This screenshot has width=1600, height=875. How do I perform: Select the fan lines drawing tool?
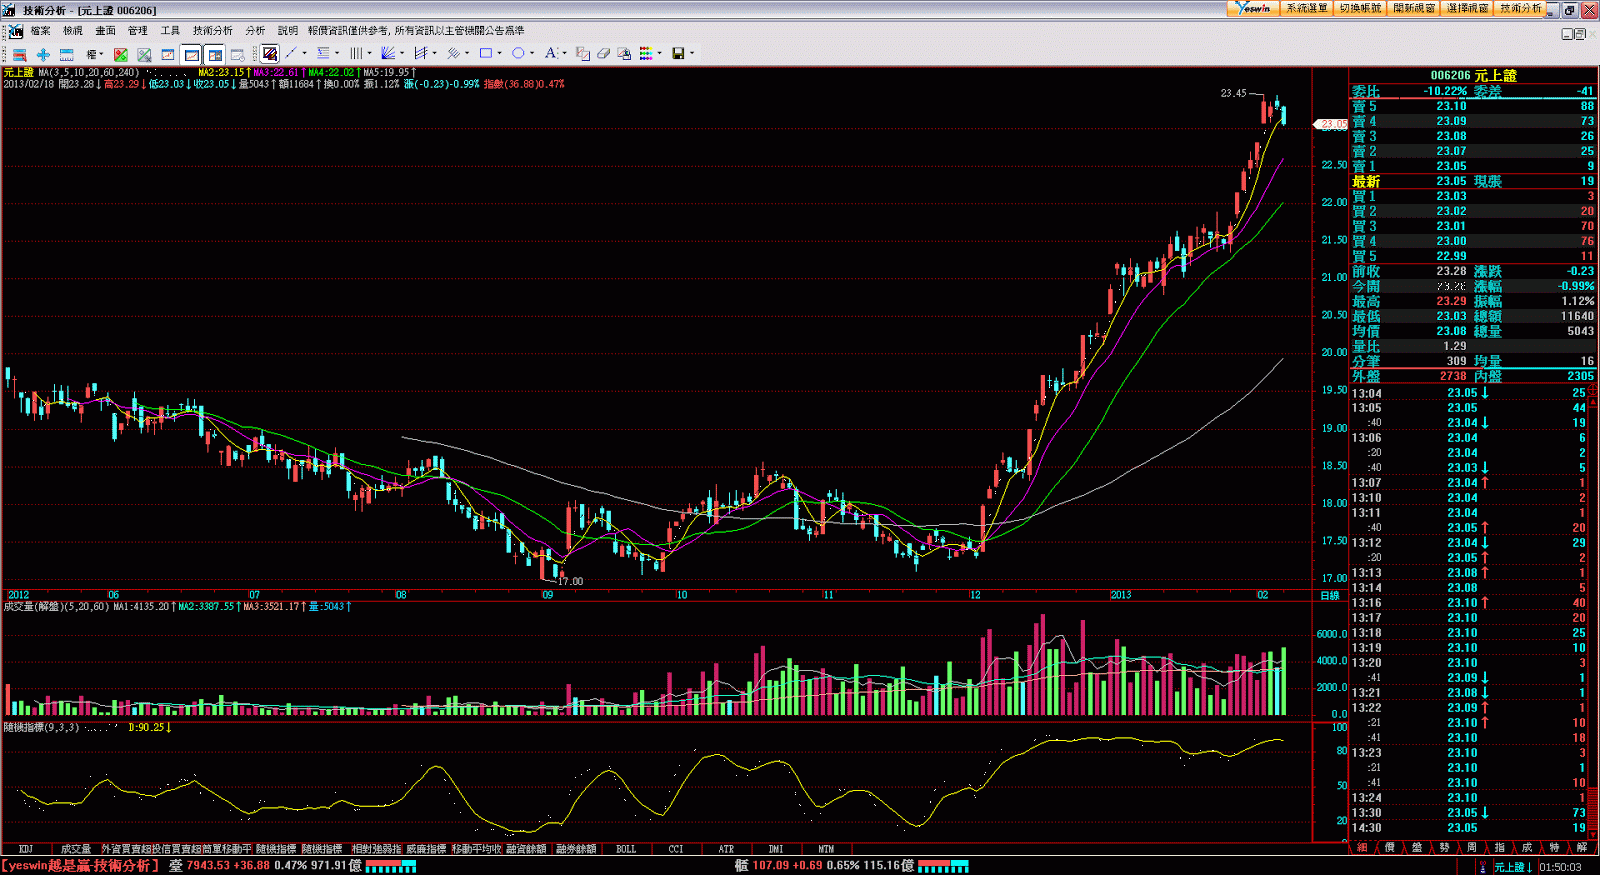(x=388, y=53)
